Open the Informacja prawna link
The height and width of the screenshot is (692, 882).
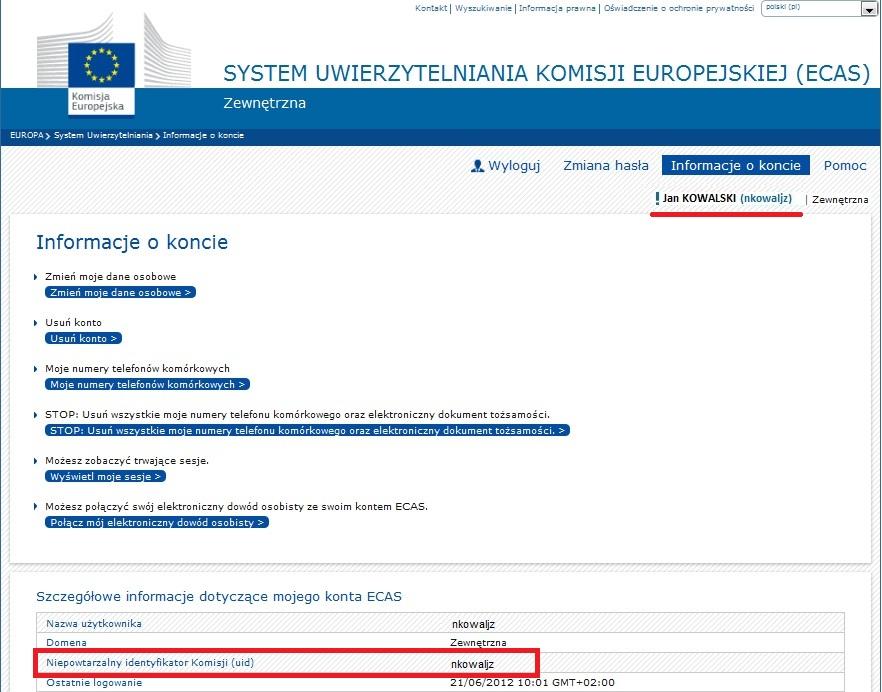pos(557,8)
